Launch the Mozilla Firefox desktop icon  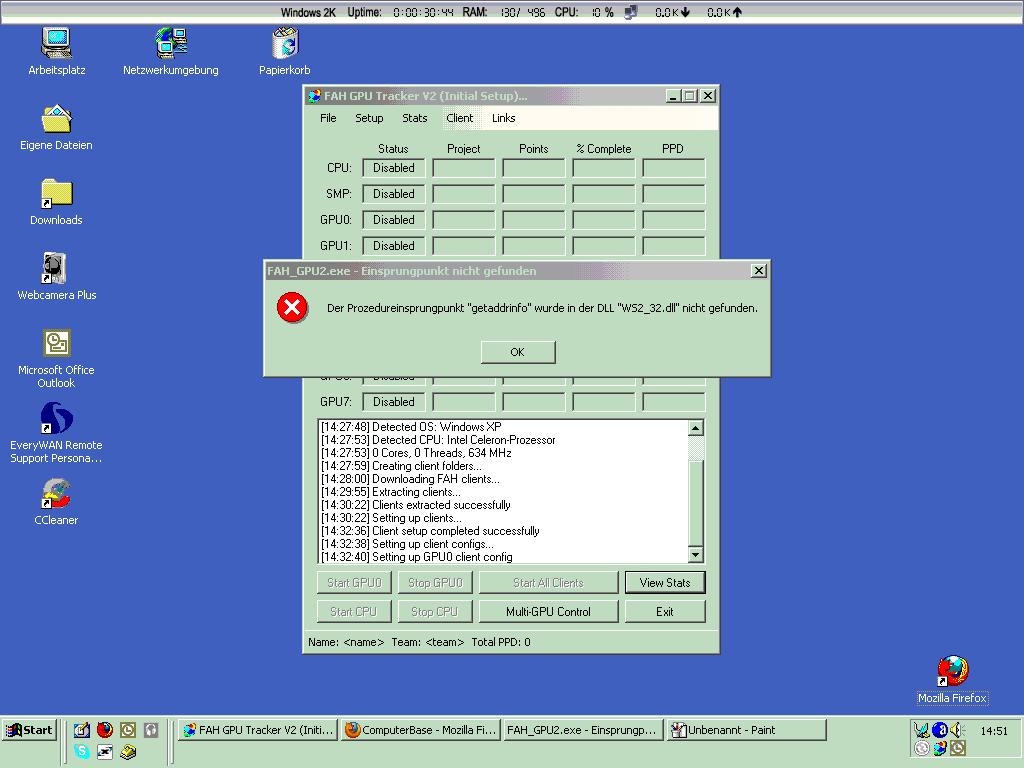click(x=953, y=671)
